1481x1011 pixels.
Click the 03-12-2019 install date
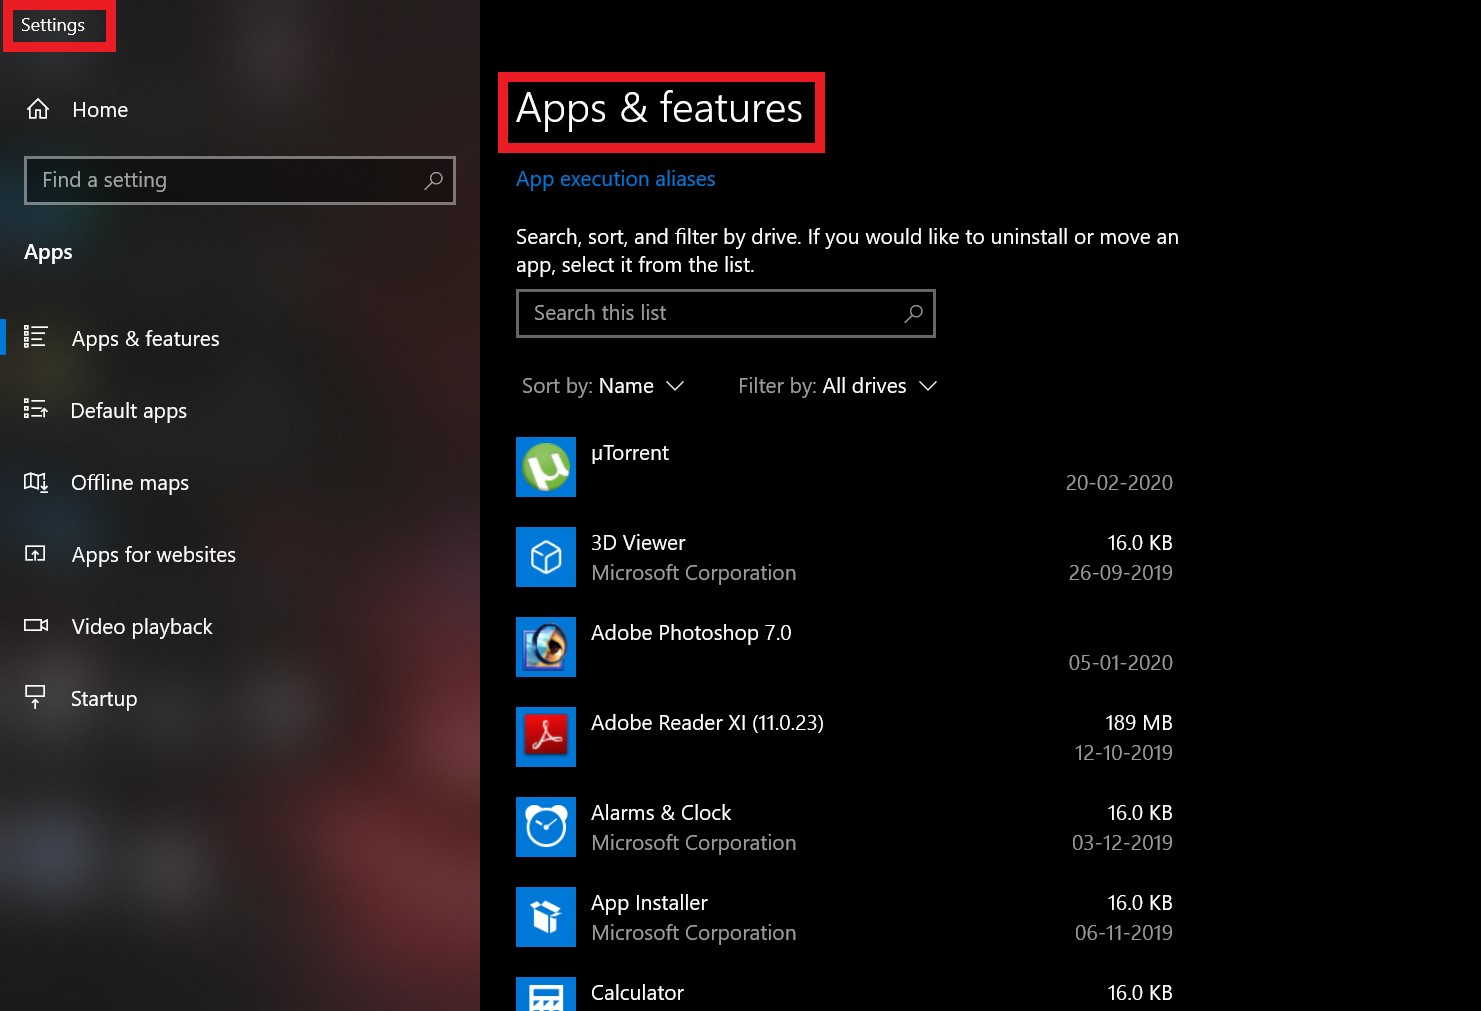tap(1122, 842)
